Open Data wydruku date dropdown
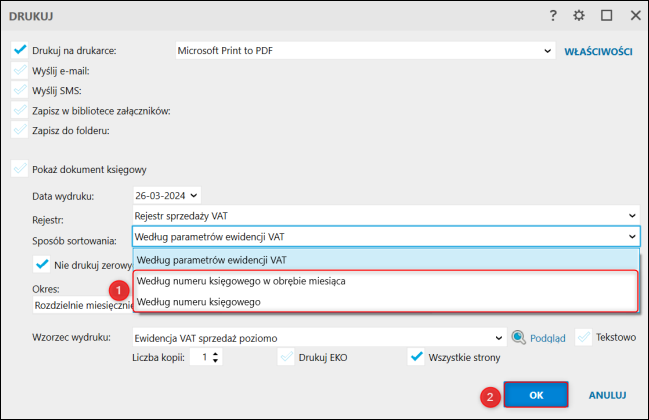The width and height of the screenshot is (649, 420). pos(194,195)
